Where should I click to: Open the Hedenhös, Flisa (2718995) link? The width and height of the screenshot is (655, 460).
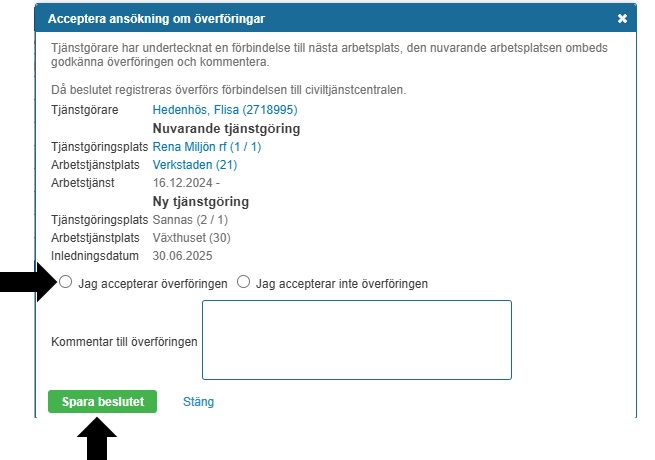click(x=225, y=109)
